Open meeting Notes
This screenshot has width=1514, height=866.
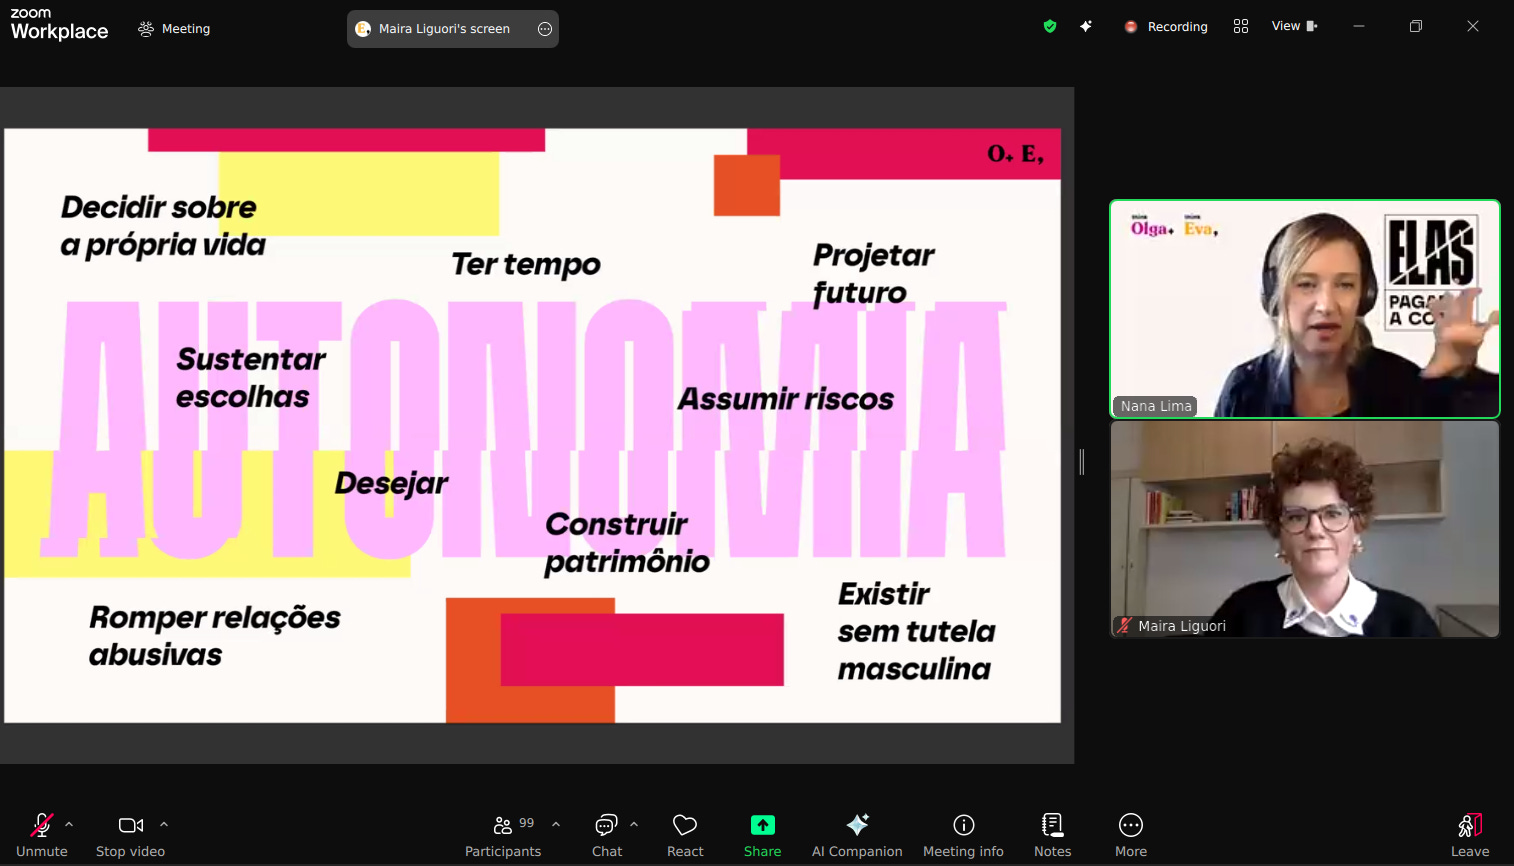point(1052,835)
